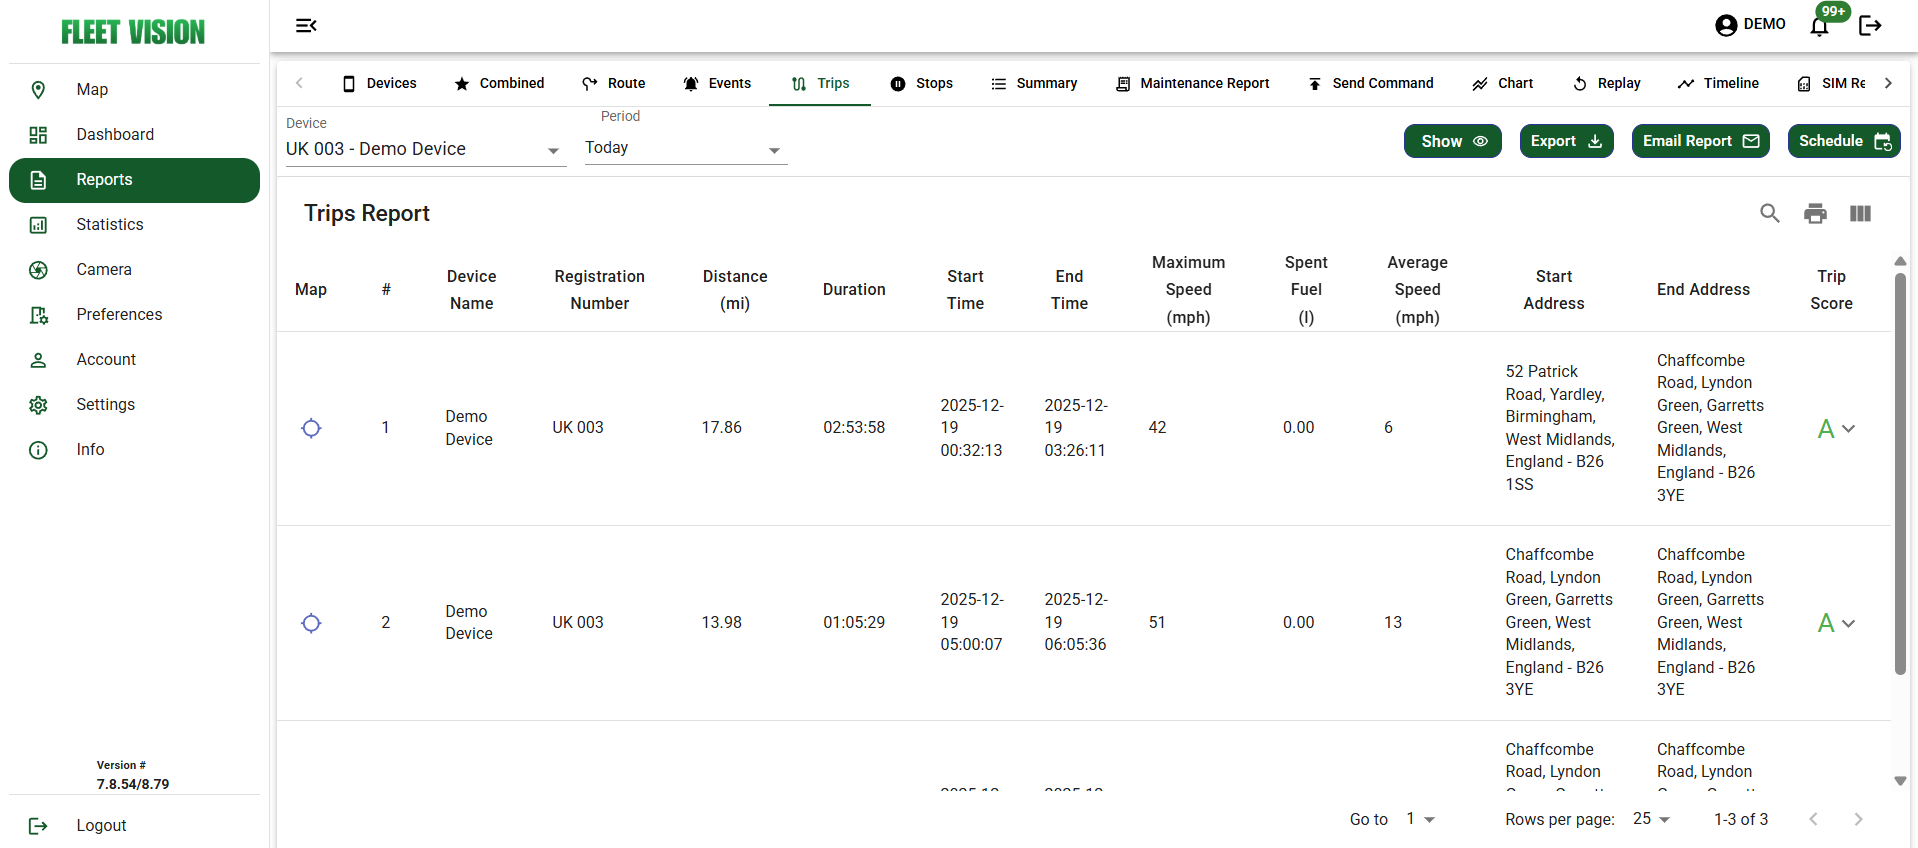Image resolution: width=1918 pixels, height=848 pixels.
Task: Print the Trips Report
Action: pos(1815,213)
